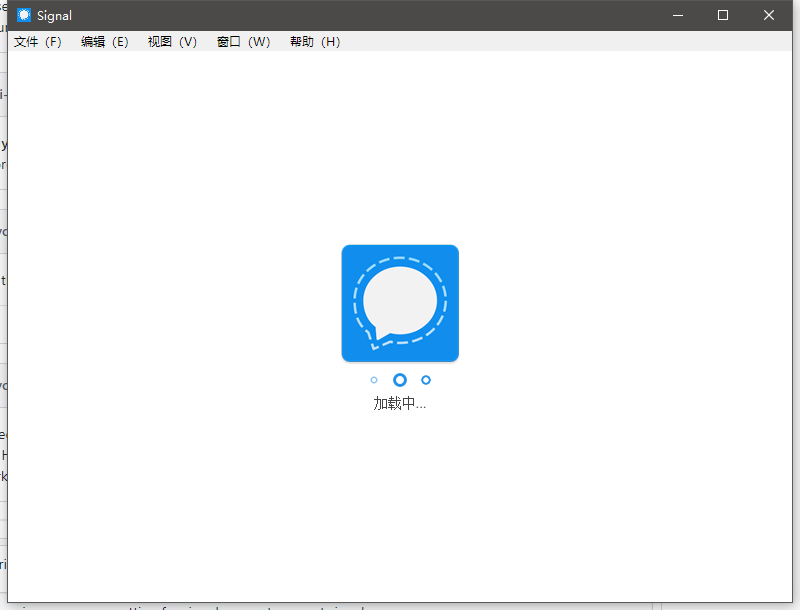
Task: Close the Signal window
Action: click(769, 15)
